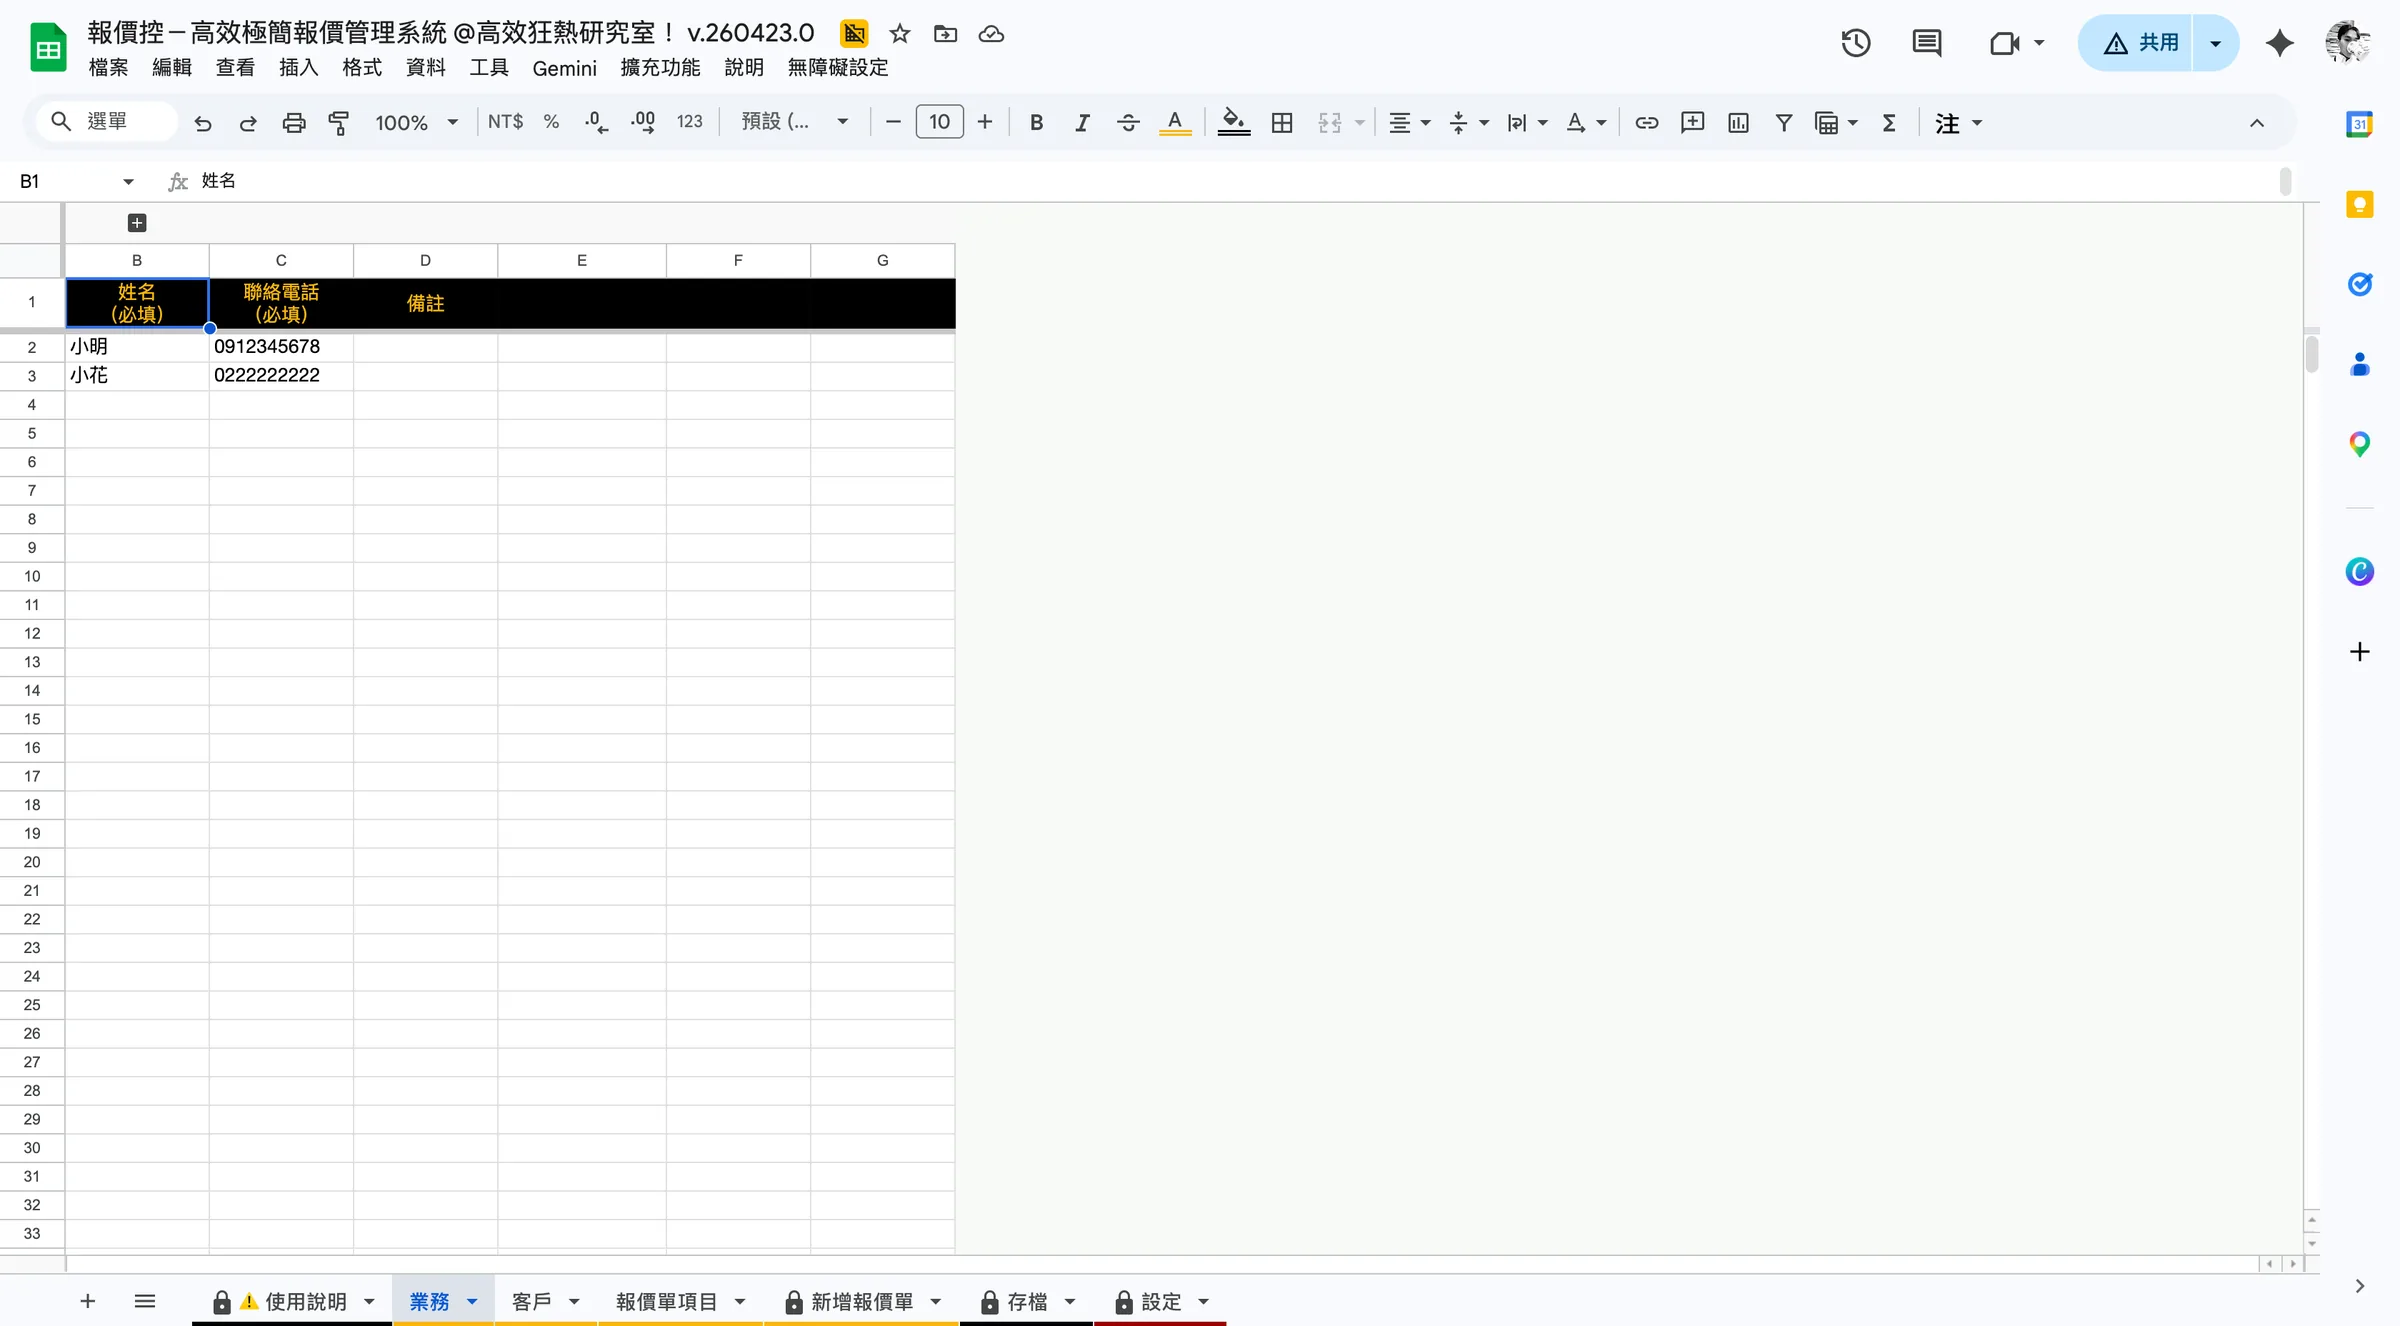Click the insert comment icon

pos(1692,123)
